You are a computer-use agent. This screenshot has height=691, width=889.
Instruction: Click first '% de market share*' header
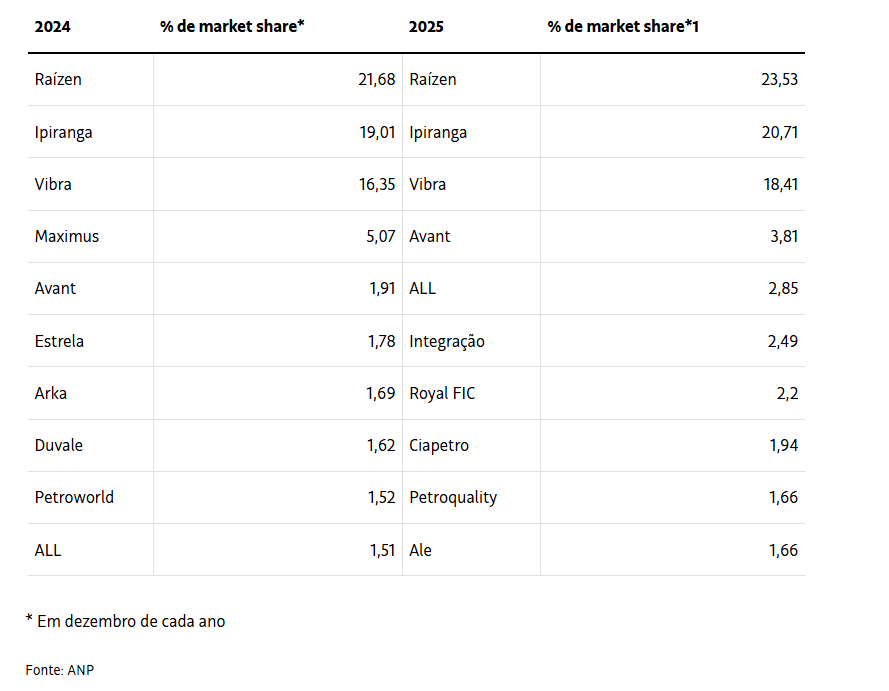(x=232, y=27)
